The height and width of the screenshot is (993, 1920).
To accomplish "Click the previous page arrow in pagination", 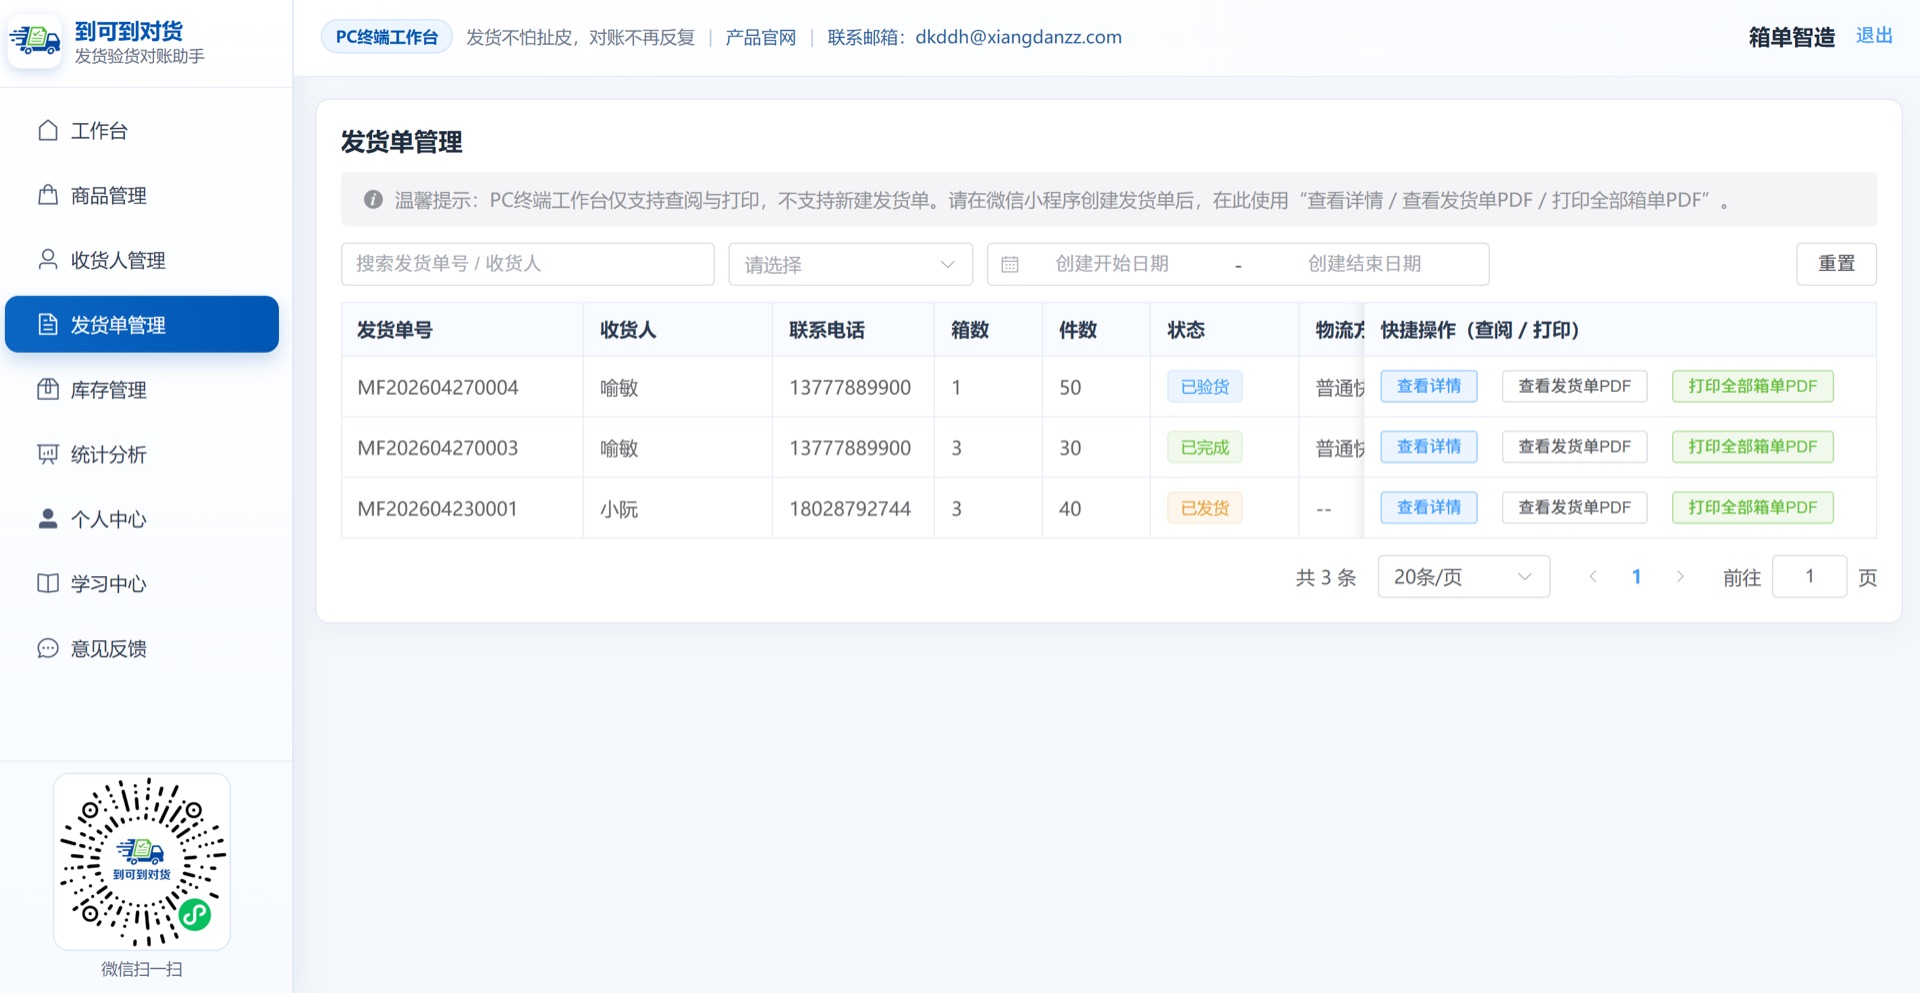I will (1593, 576).
